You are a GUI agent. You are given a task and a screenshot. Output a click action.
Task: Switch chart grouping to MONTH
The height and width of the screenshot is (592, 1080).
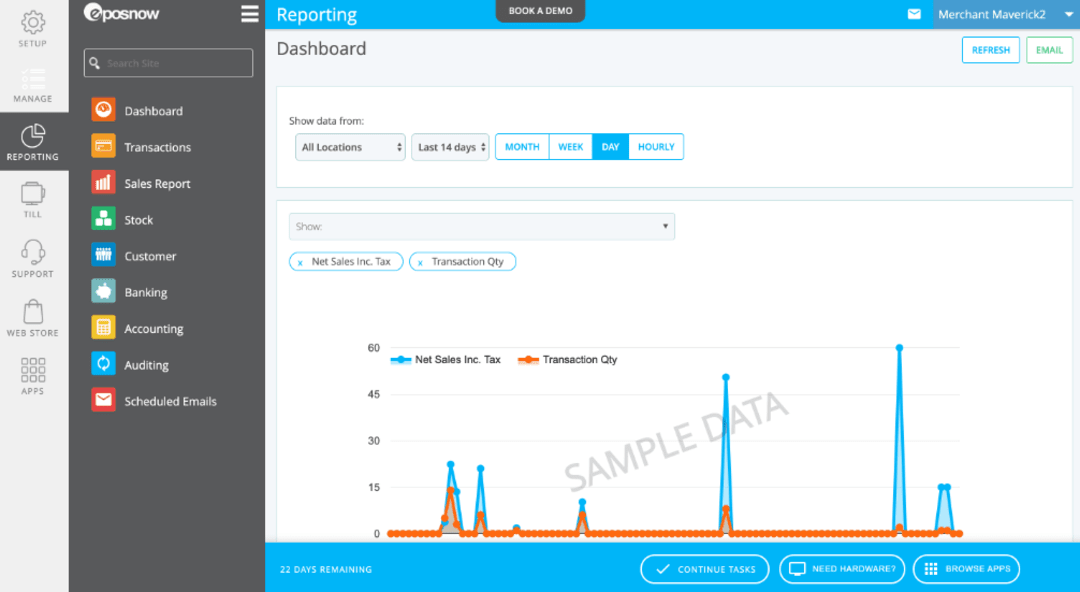pos(522,147)
